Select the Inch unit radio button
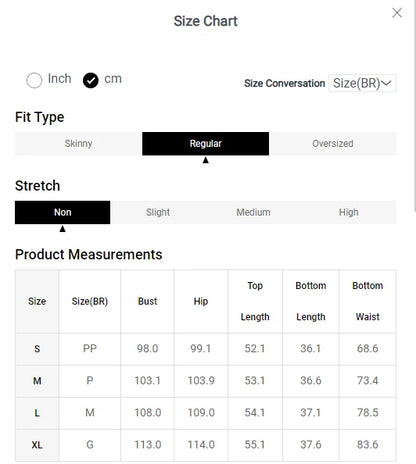 (x=34, y=80)
